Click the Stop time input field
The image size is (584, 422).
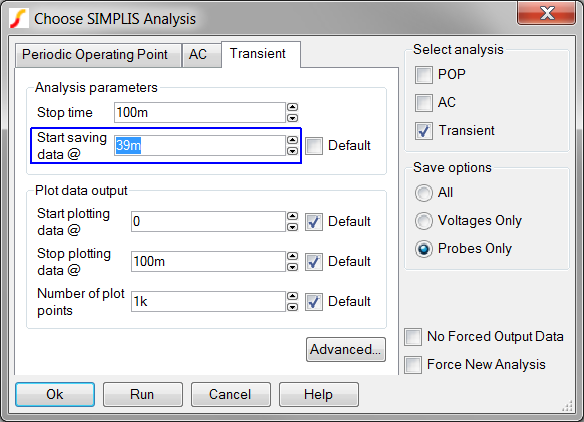tap(200, 112)
